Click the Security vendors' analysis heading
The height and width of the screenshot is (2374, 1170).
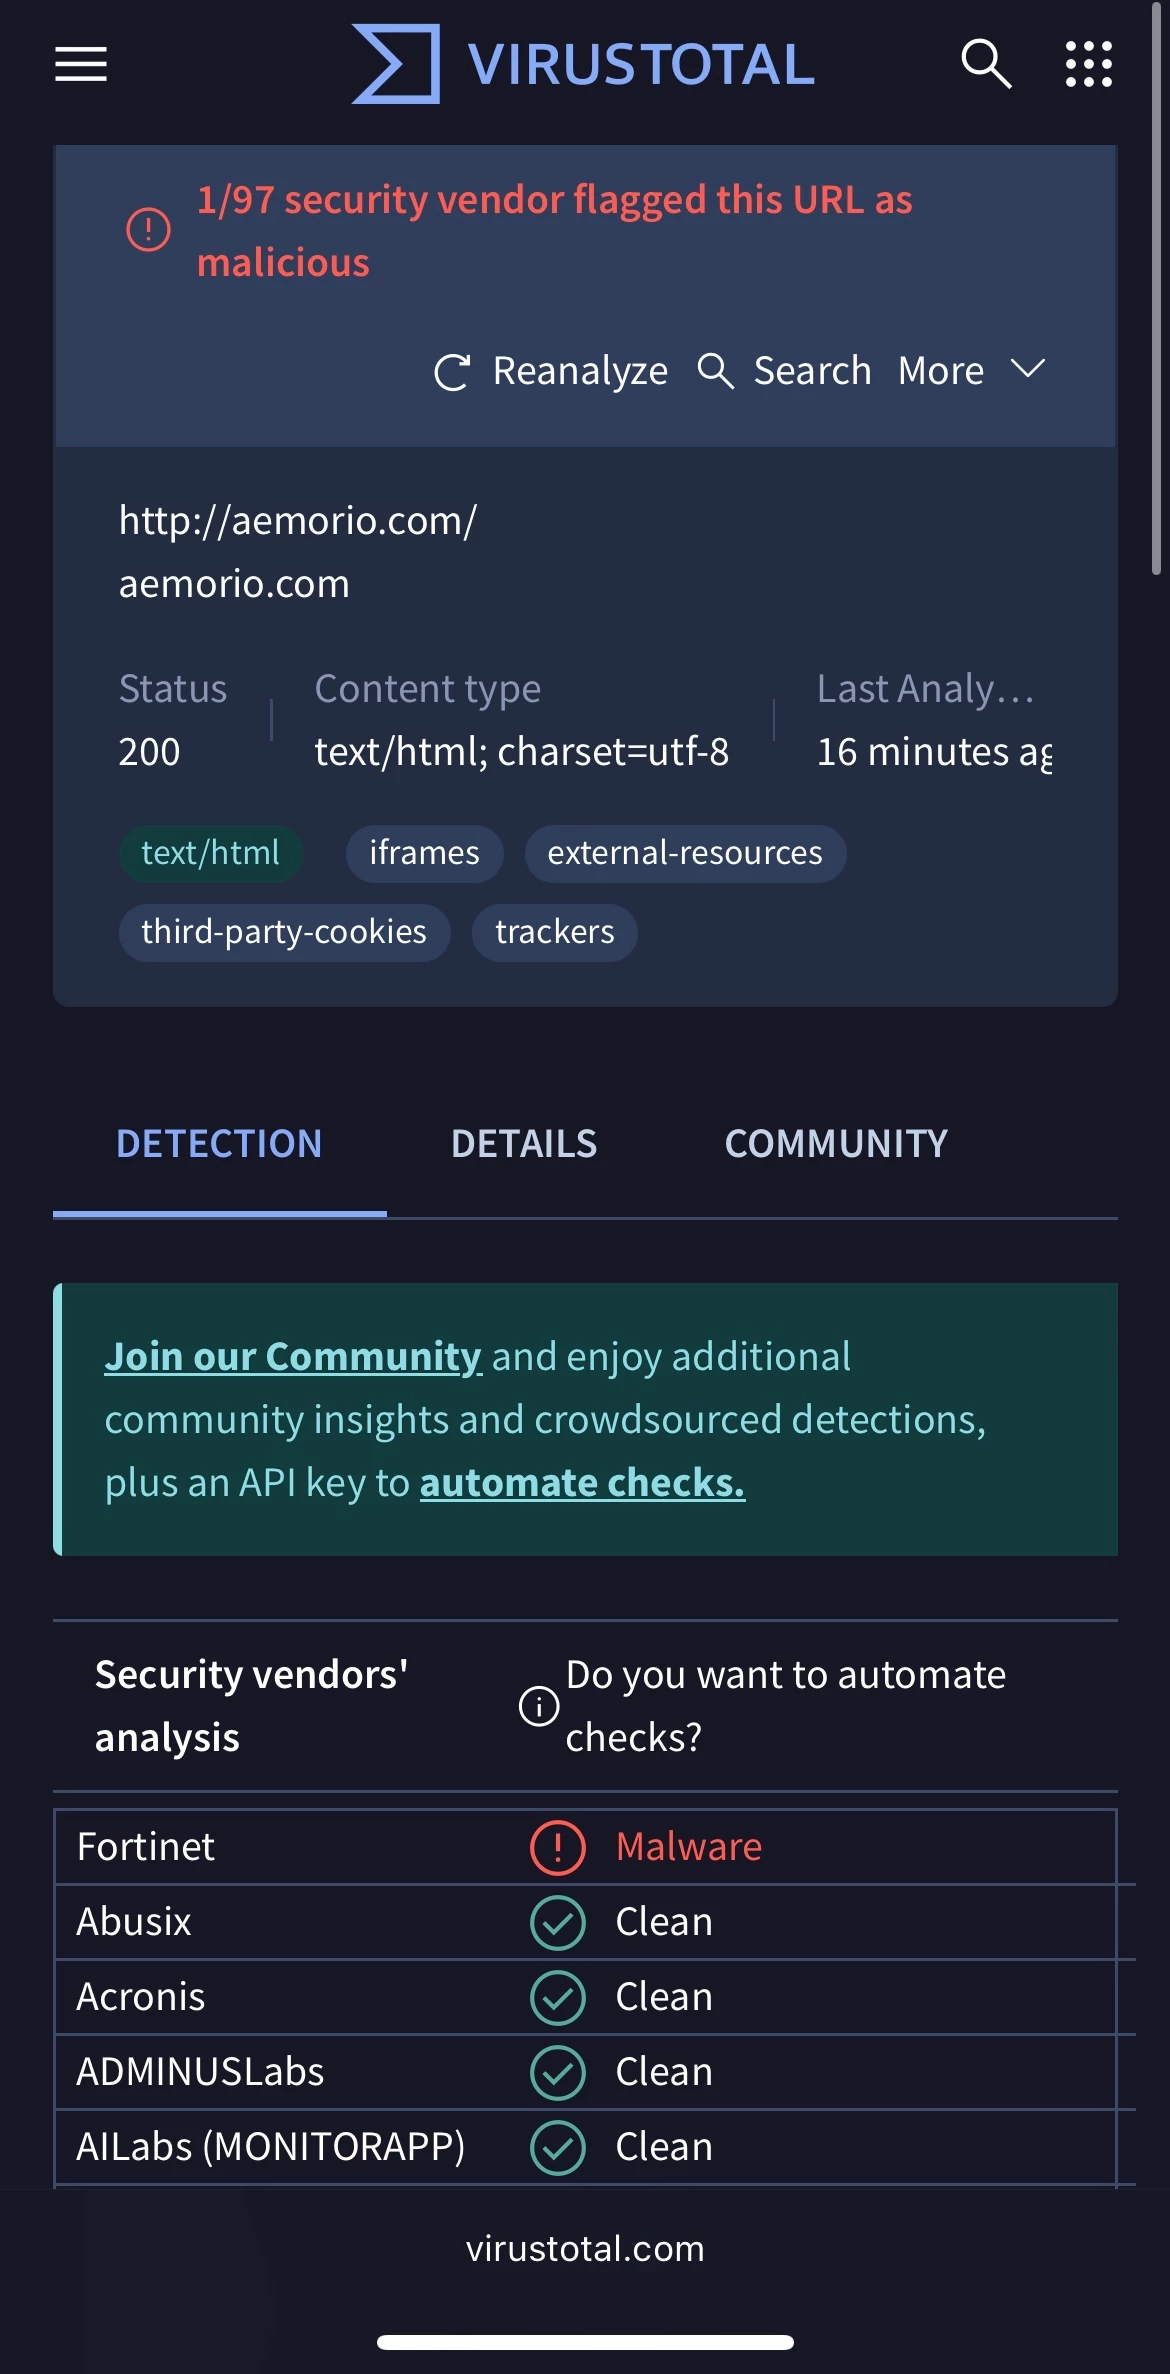tap(252, 1706)
